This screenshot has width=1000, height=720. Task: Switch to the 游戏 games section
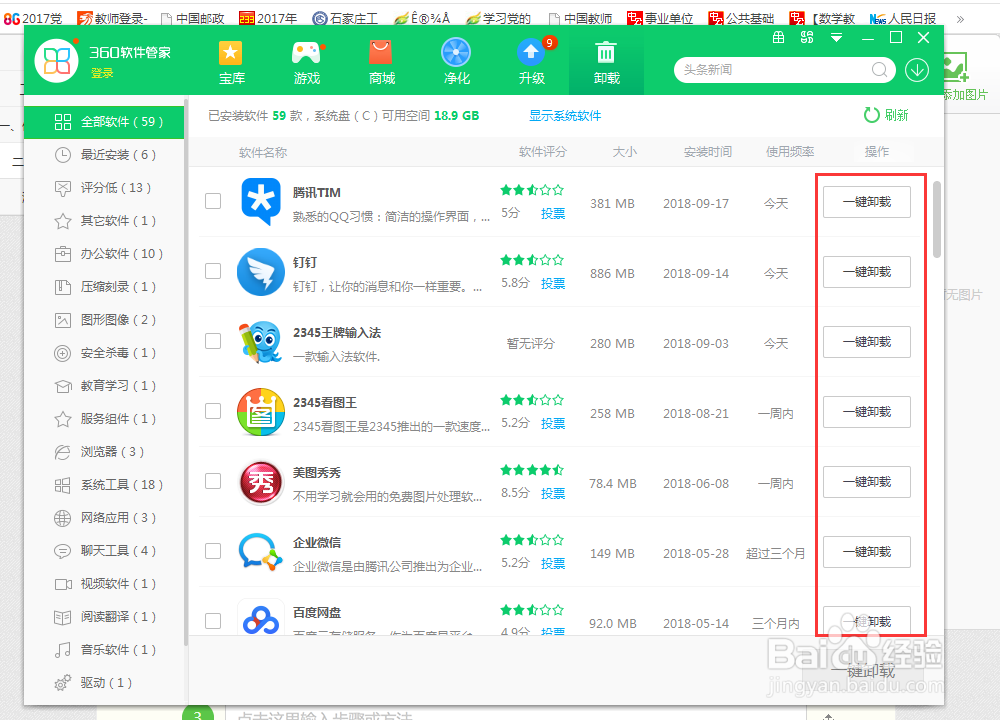[x=306, y=62]
